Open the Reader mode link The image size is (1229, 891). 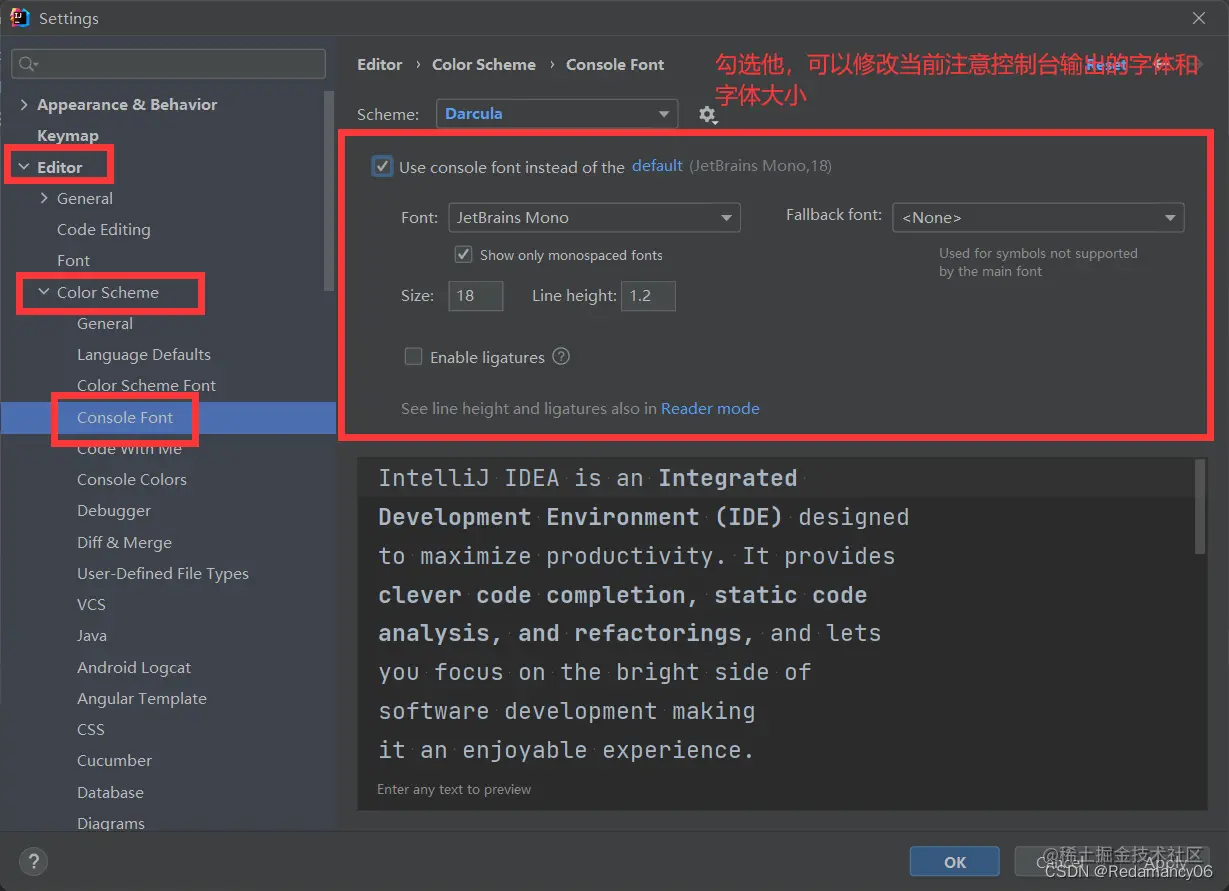click(x=710, y=408)
